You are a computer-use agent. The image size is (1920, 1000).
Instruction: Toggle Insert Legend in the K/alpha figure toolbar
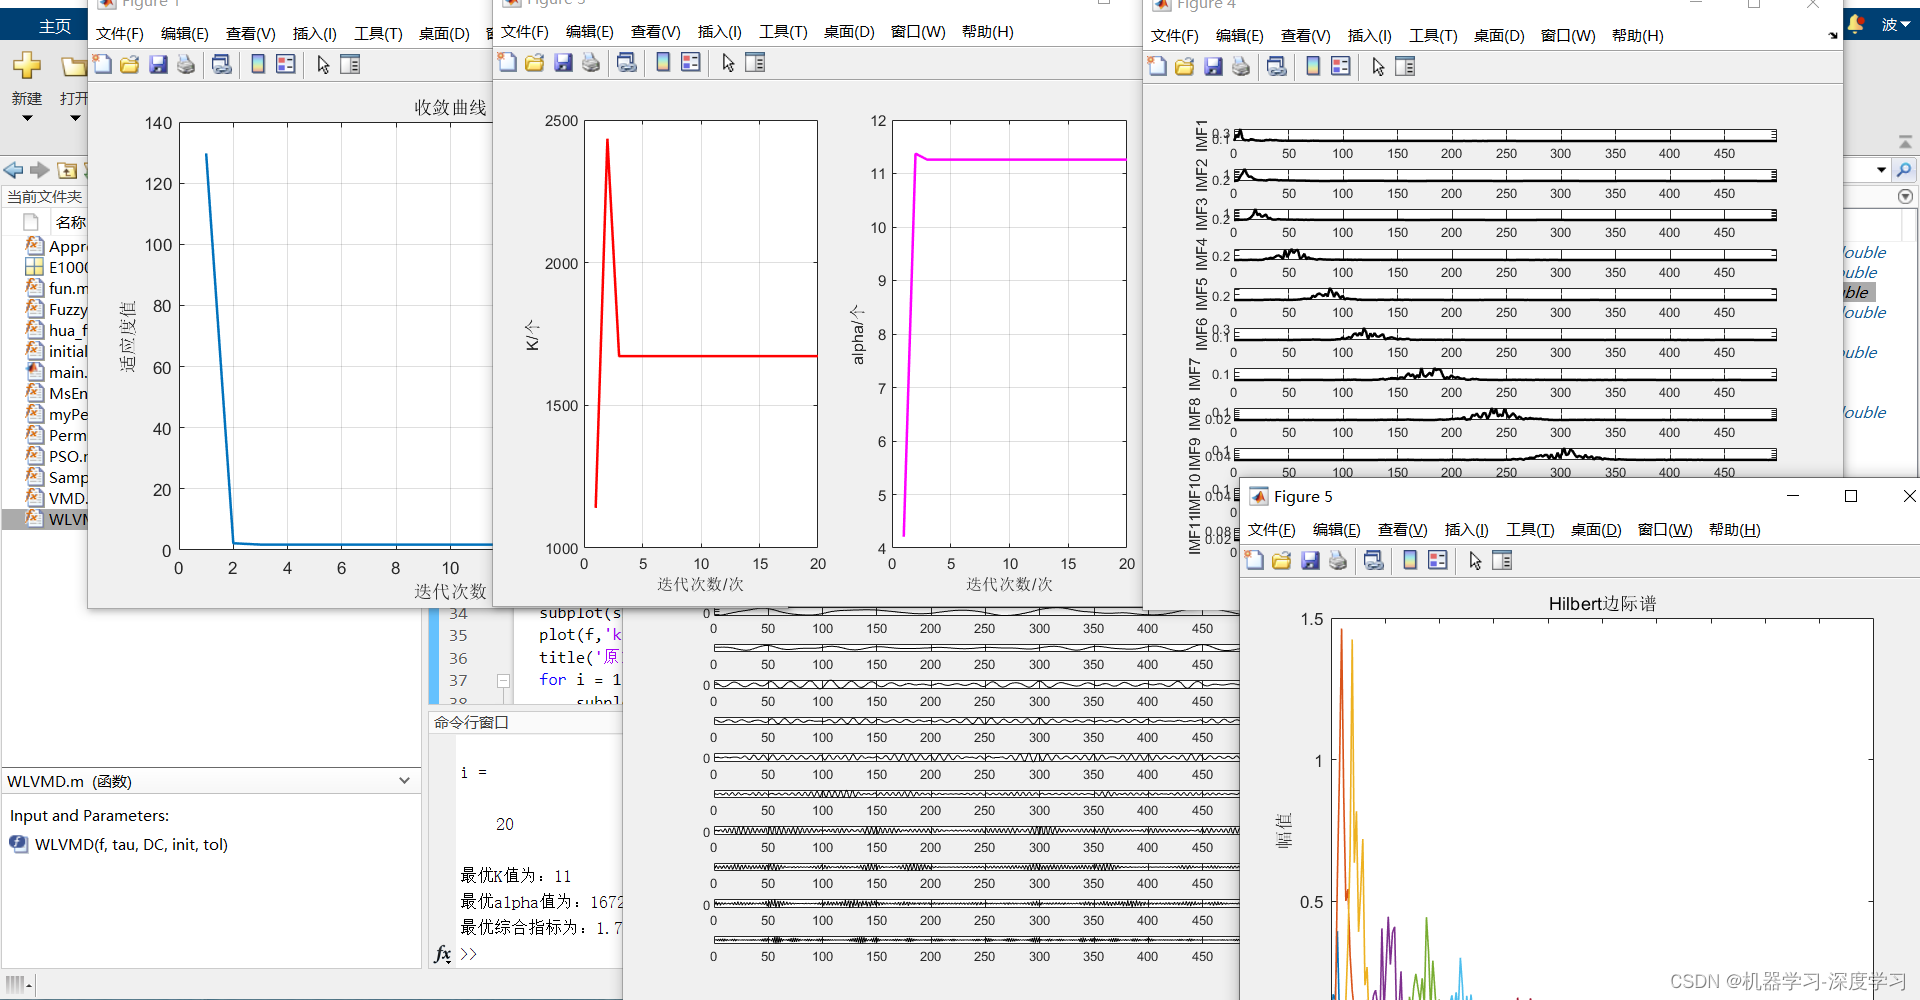click(691, 62)
